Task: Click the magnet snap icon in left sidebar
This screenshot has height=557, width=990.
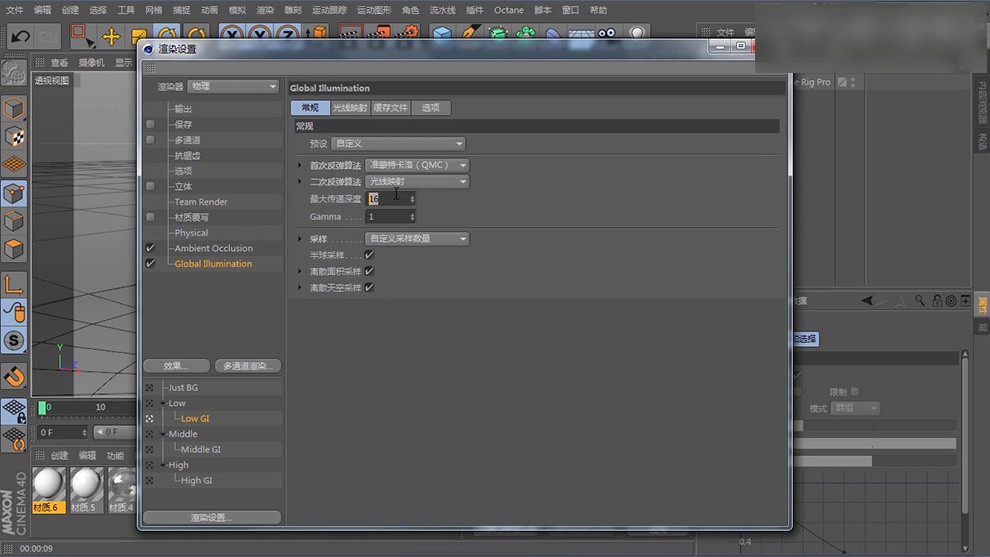Action: [14, 376]
